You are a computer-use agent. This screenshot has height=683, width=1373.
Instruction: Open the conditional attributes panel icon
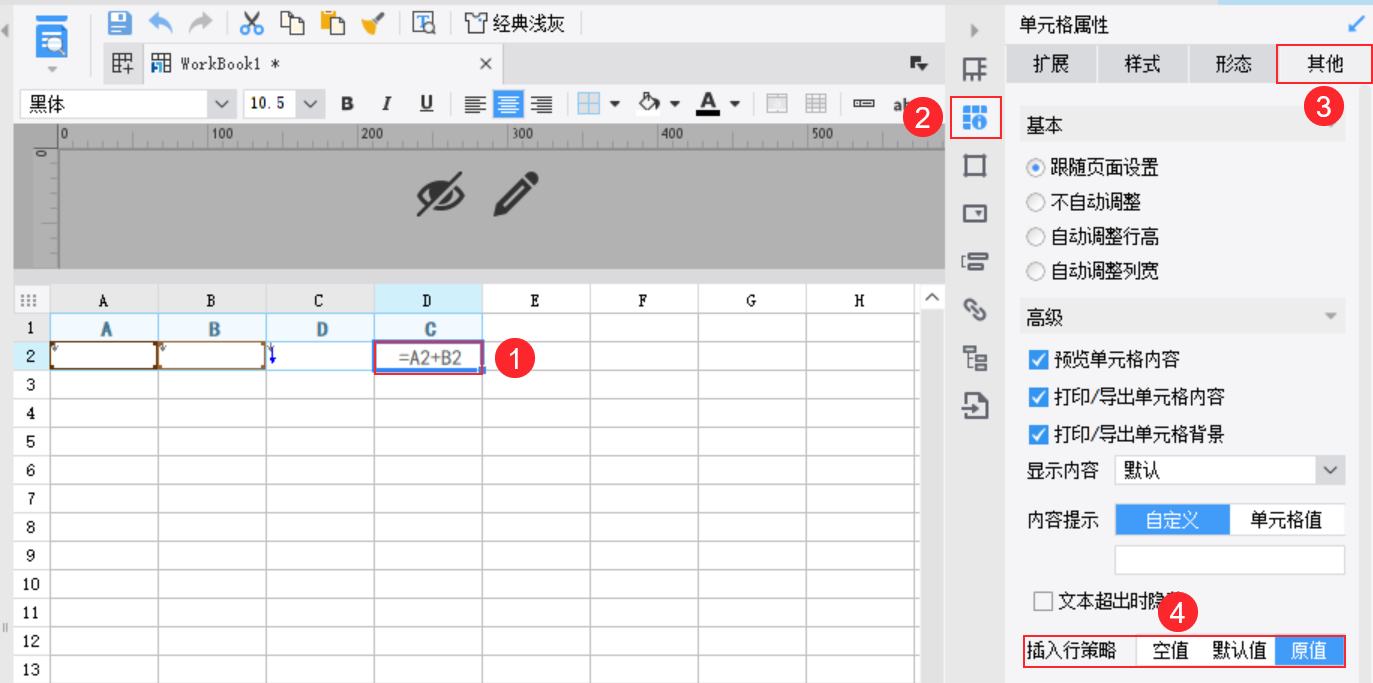coord(975,262)
